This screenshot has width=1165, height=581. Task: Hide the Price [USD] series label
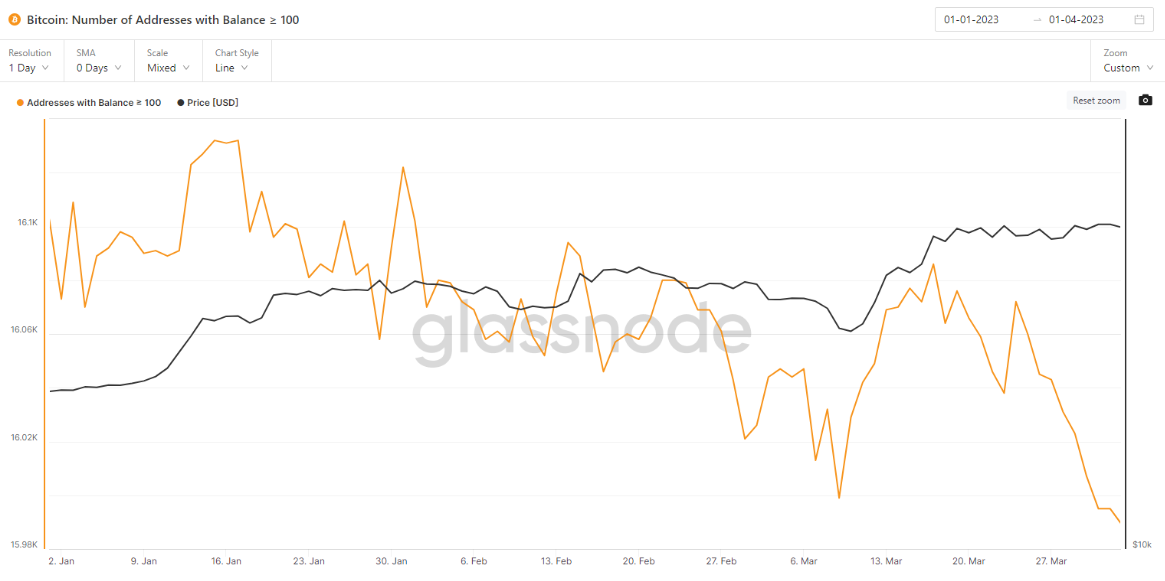(x=213, y=103)
